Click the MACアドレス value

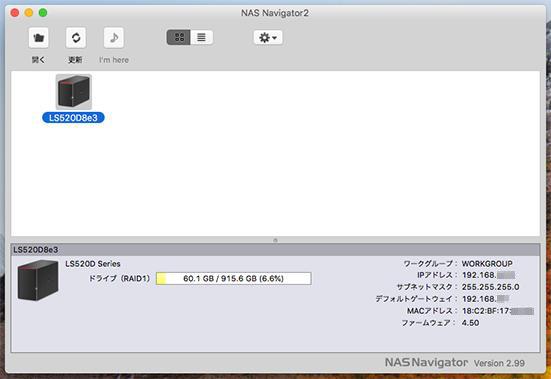coord(498,311)
